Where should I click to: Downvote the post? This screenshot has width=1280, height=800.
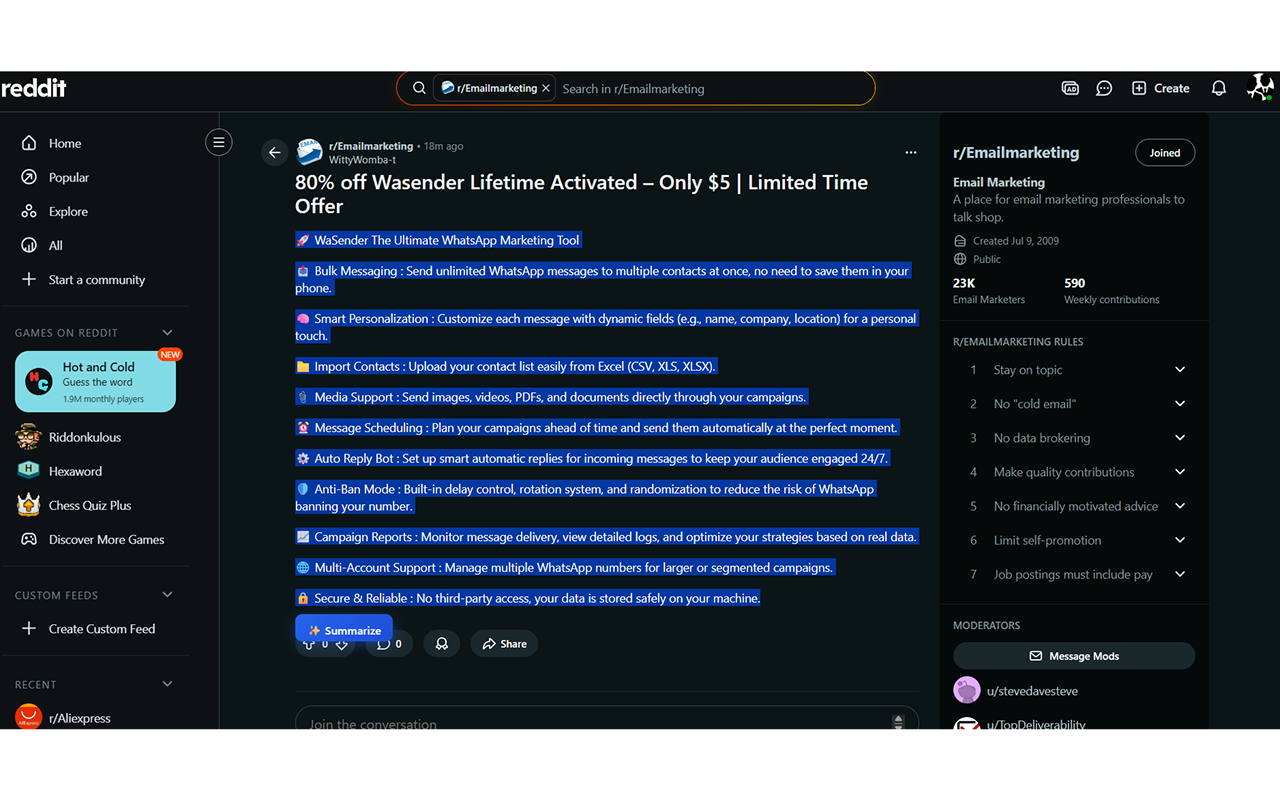click(342, 646)
